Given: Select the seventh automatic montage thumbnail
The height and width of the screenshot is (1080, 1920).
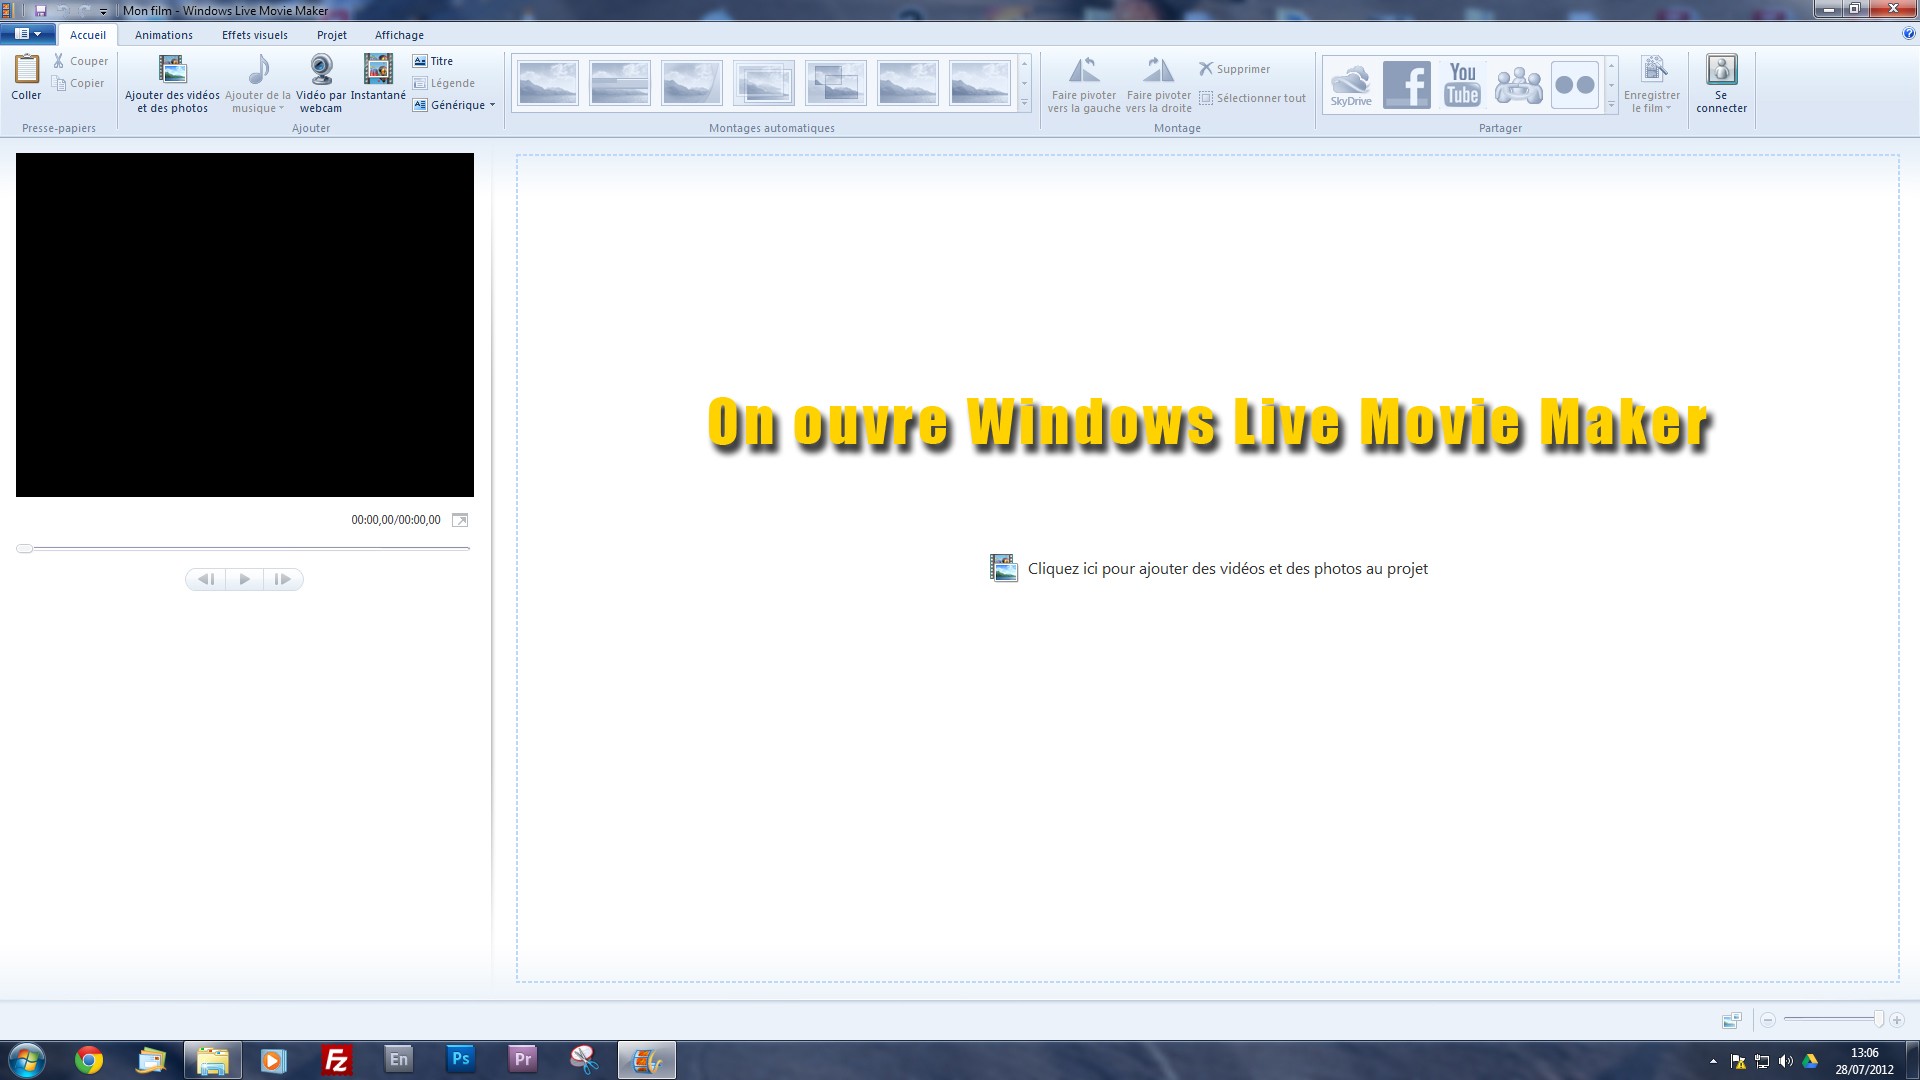Looking at the screenshot, I should pyautogui.click(x=979, y=83).
